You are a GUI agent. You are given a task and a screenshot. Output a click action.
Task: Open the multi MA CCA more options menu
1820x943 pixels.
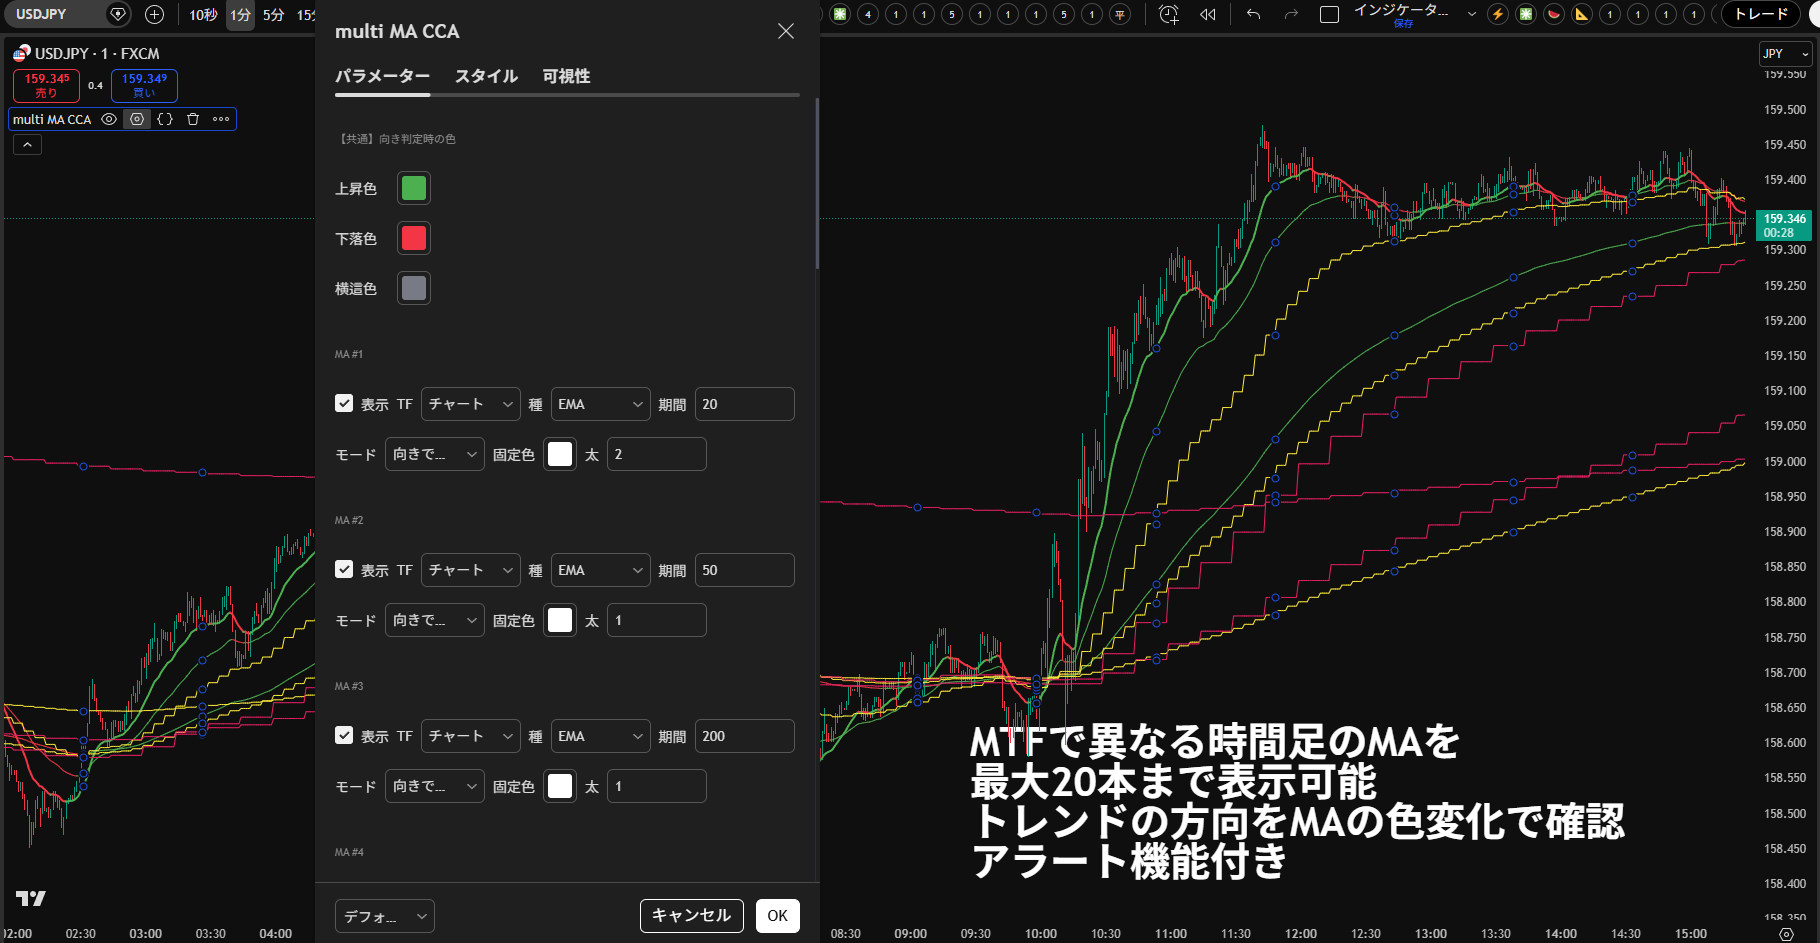[221, 119]
